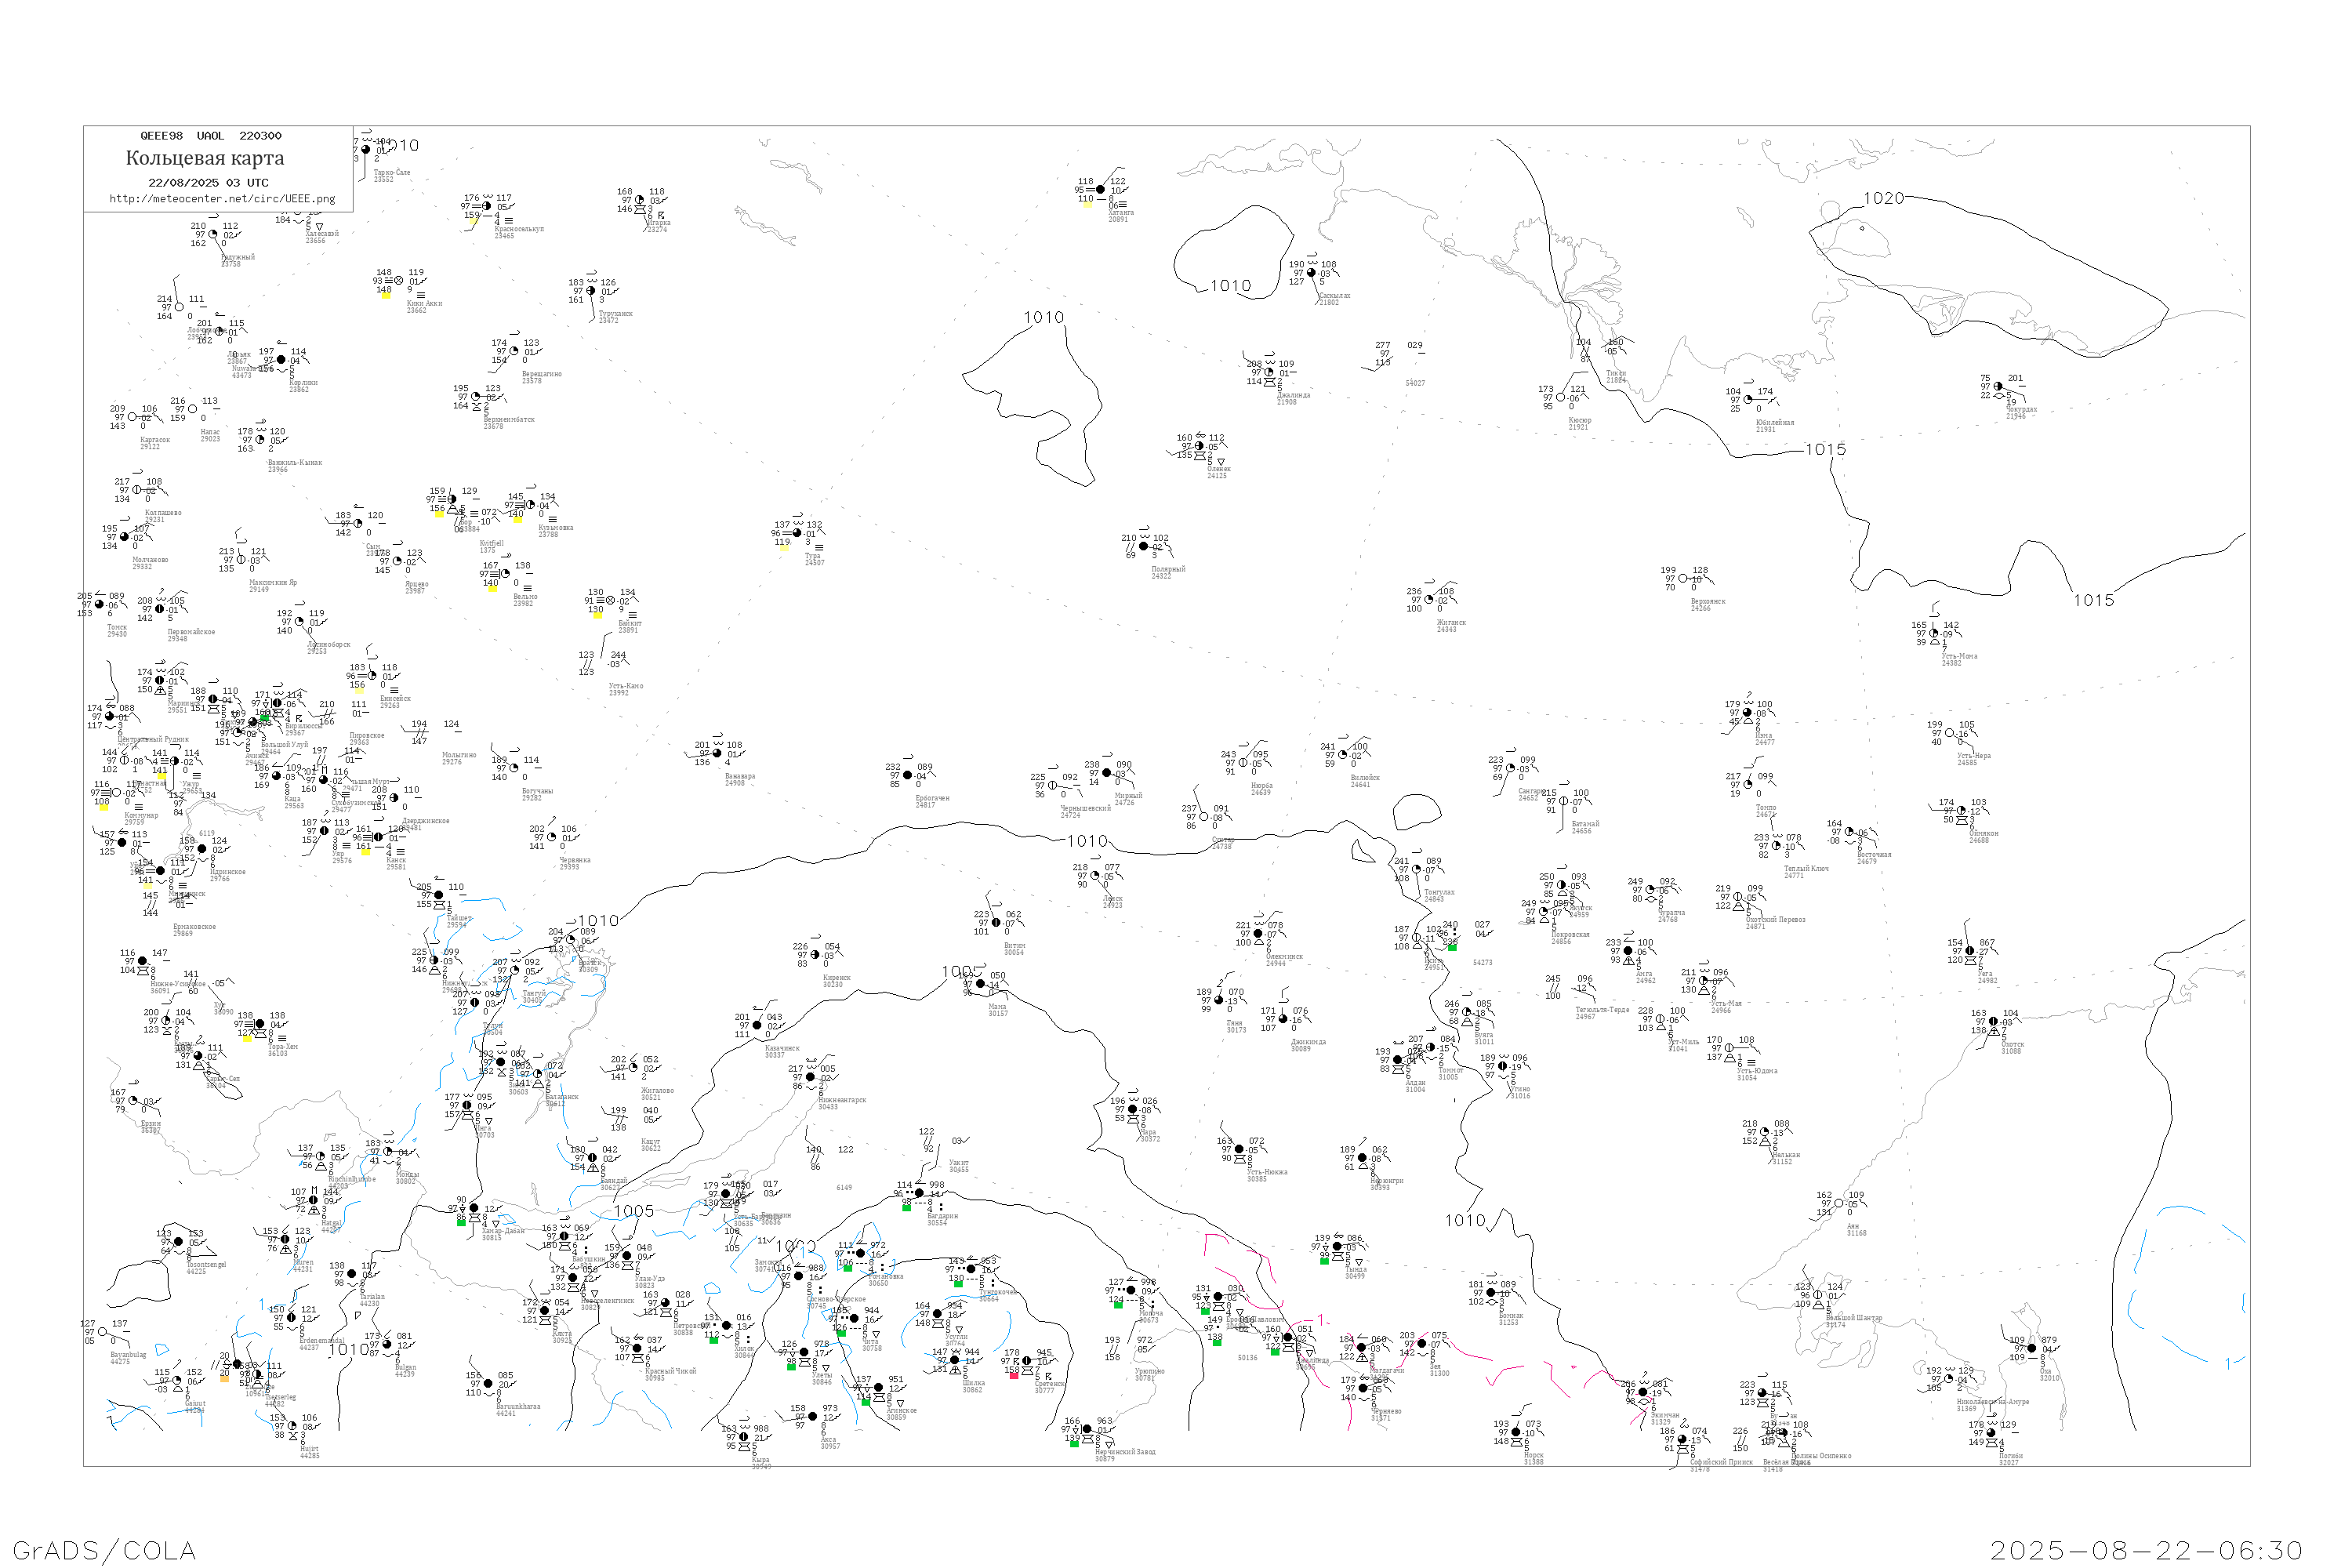Click the Джалинда station name label
2352x1568 pixels.
1293,395
